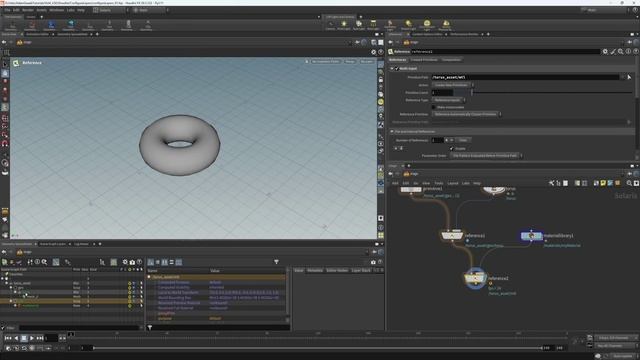Viewport: 640px width, 360px height.
Task: Click the scene graph details filter funnel icon
Action: click(276, 262)
